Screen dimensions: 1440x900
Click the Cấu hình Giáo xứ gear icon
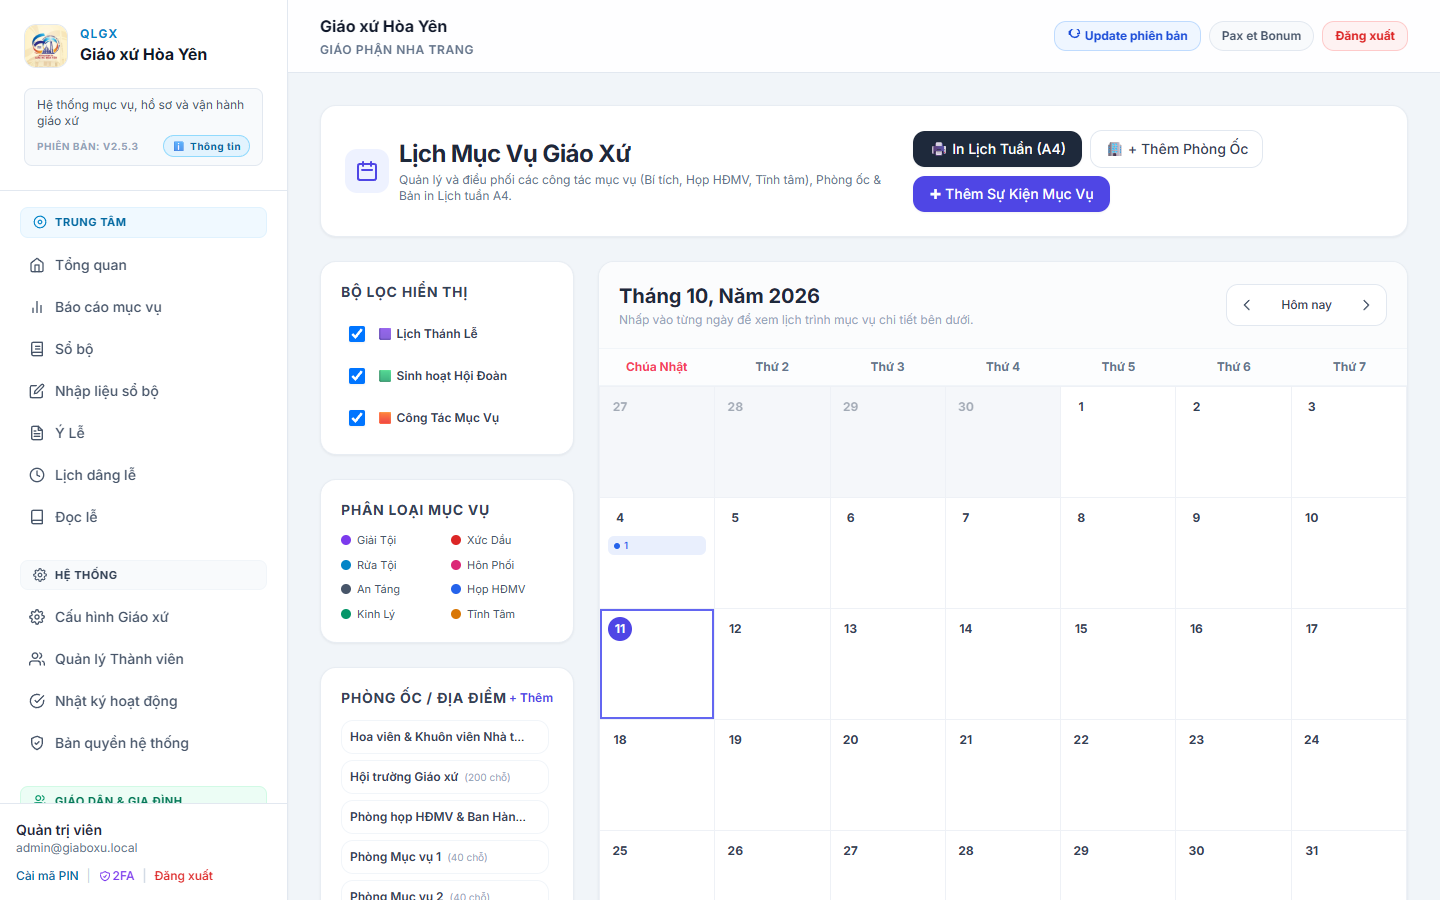tap(37, 617)
